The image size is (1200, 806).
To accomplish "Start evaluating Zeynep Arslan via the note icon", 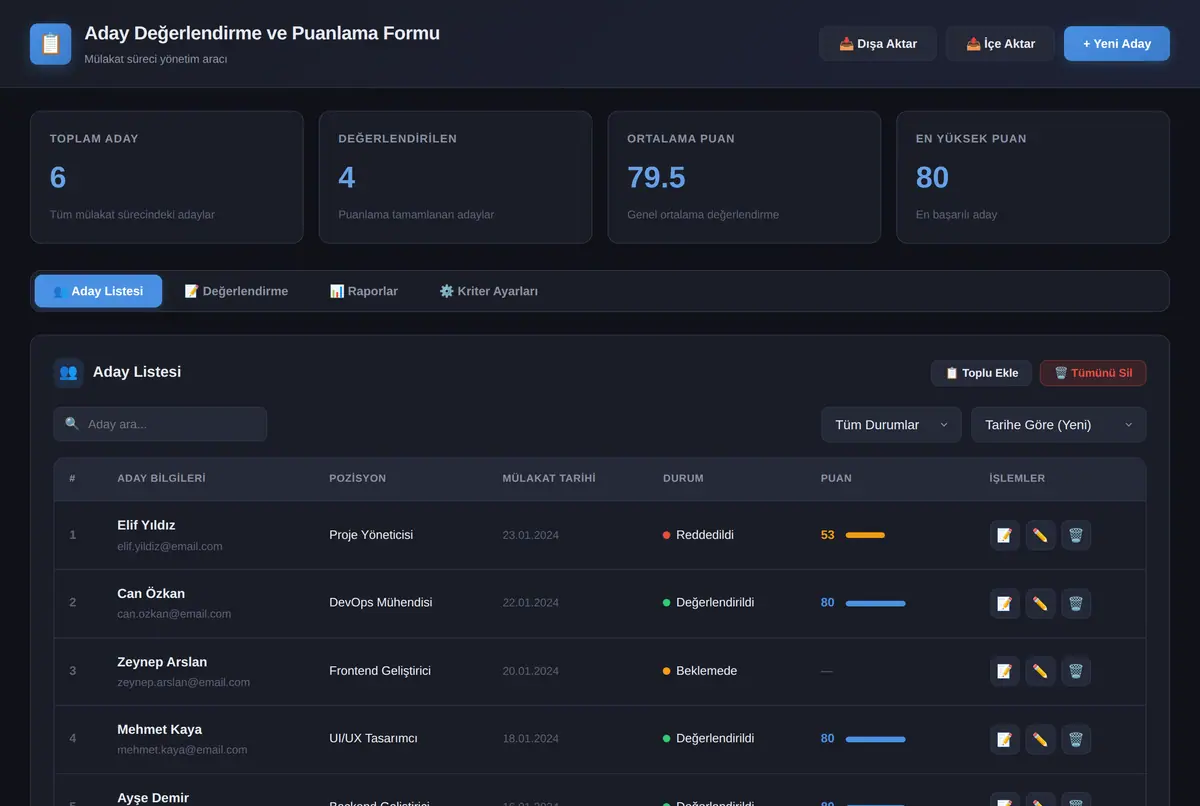I will coord(1005,671).
